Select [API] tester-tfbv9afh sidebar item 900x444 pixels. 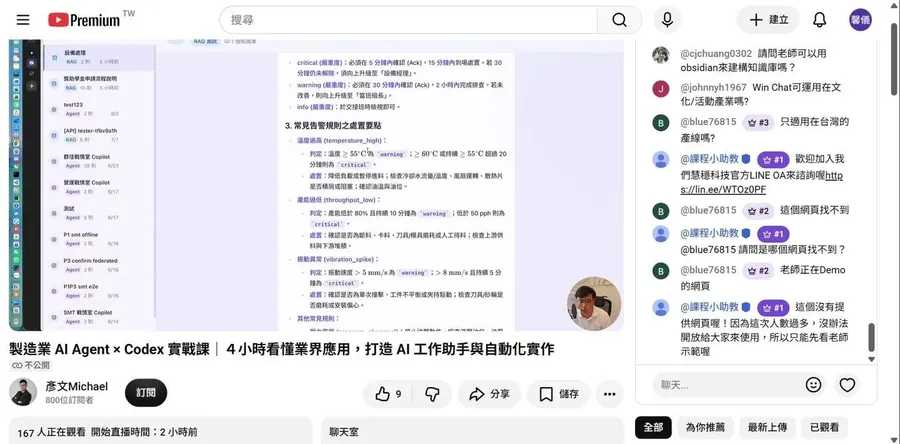point(99,135)
